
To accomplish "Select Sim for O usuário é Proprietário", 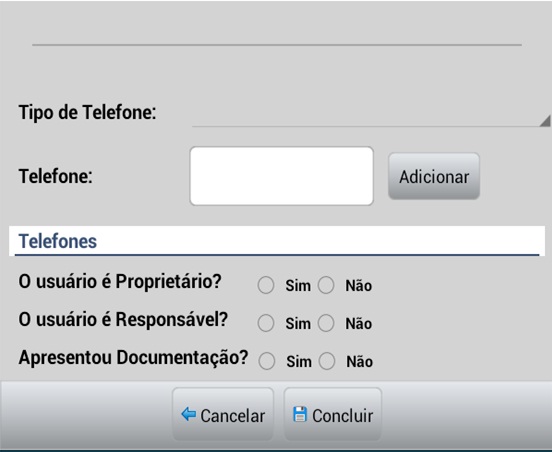I will click(266, 285).
